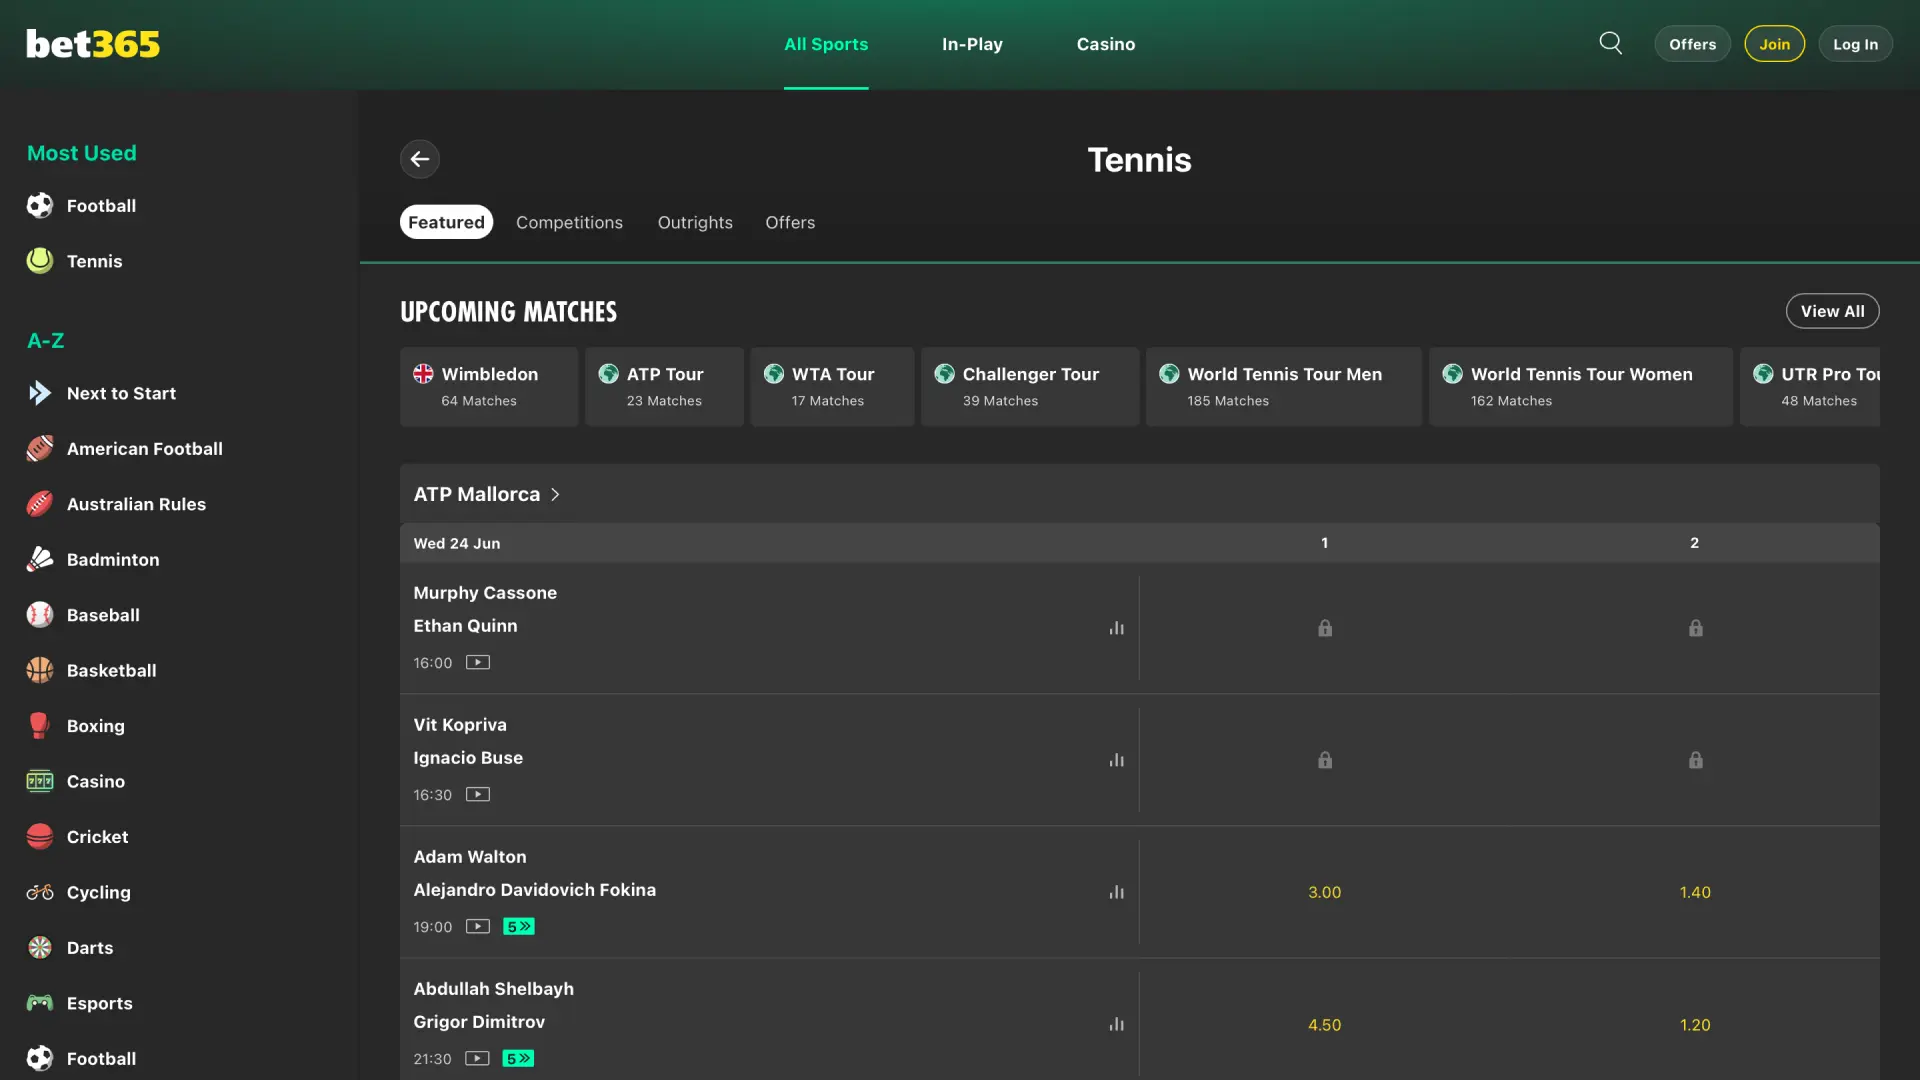1920x1080 pixels.
Task: Click the Join button
Action: 1774,44
